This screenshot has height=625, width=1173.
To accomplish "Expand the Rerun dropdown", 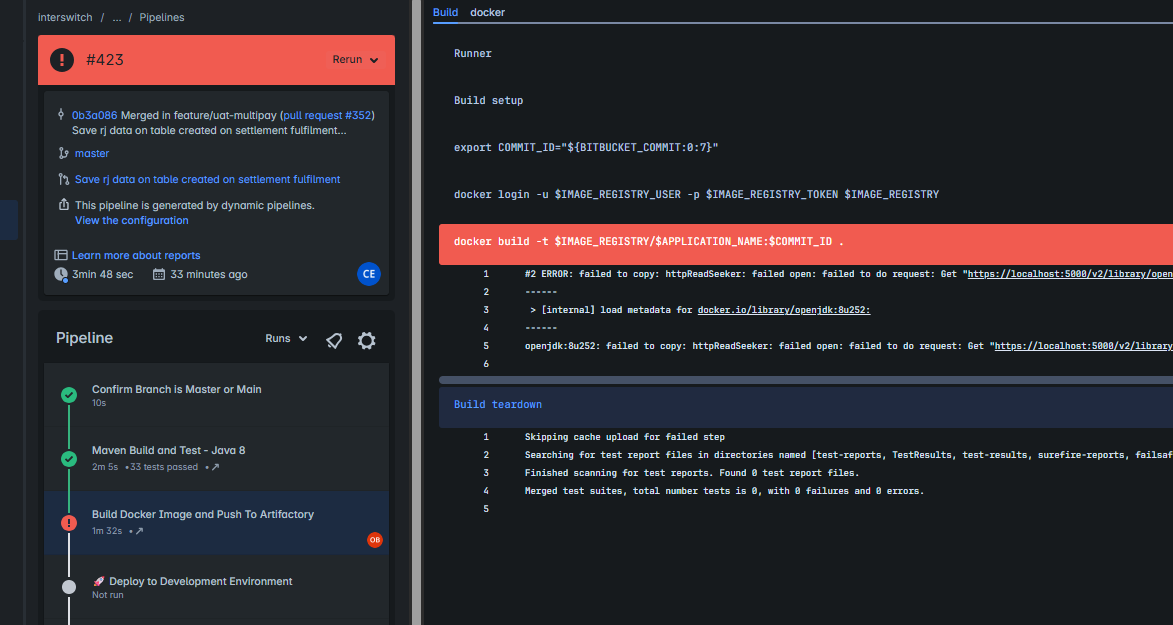I will click(x=355, y=60).
